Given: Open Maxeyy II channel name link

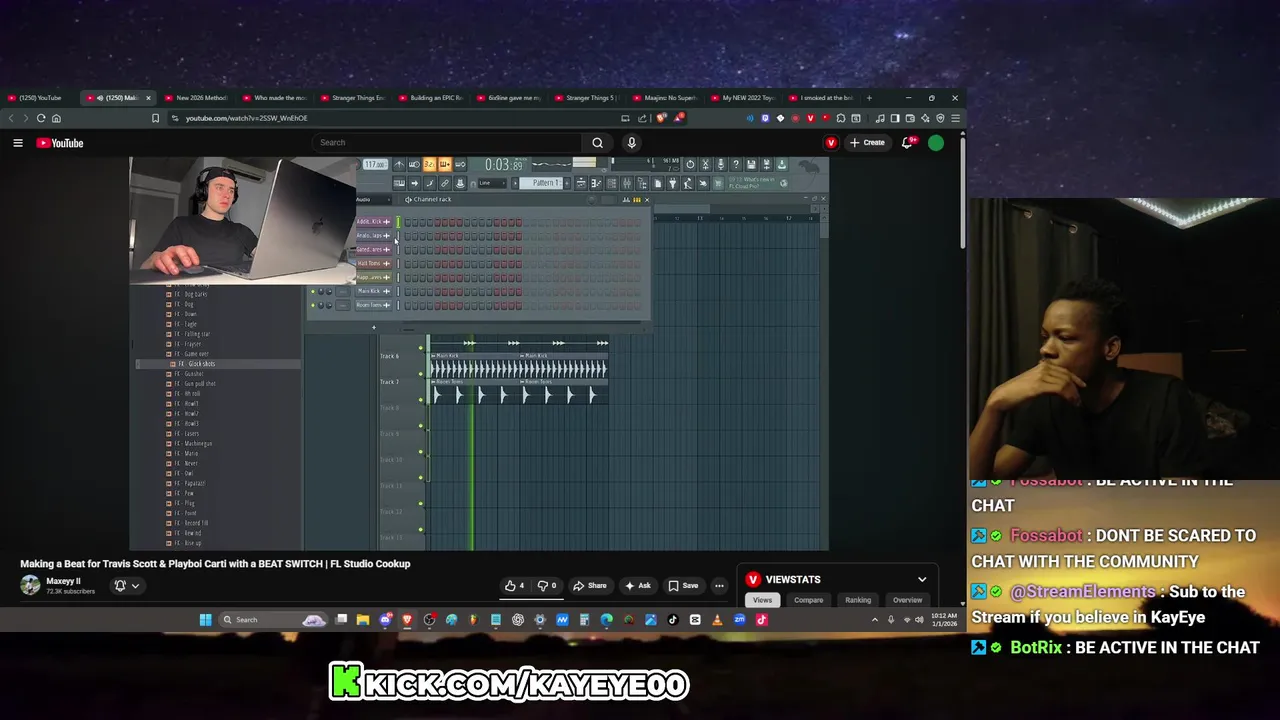Looking at the screenshot, I should point(63,581).
